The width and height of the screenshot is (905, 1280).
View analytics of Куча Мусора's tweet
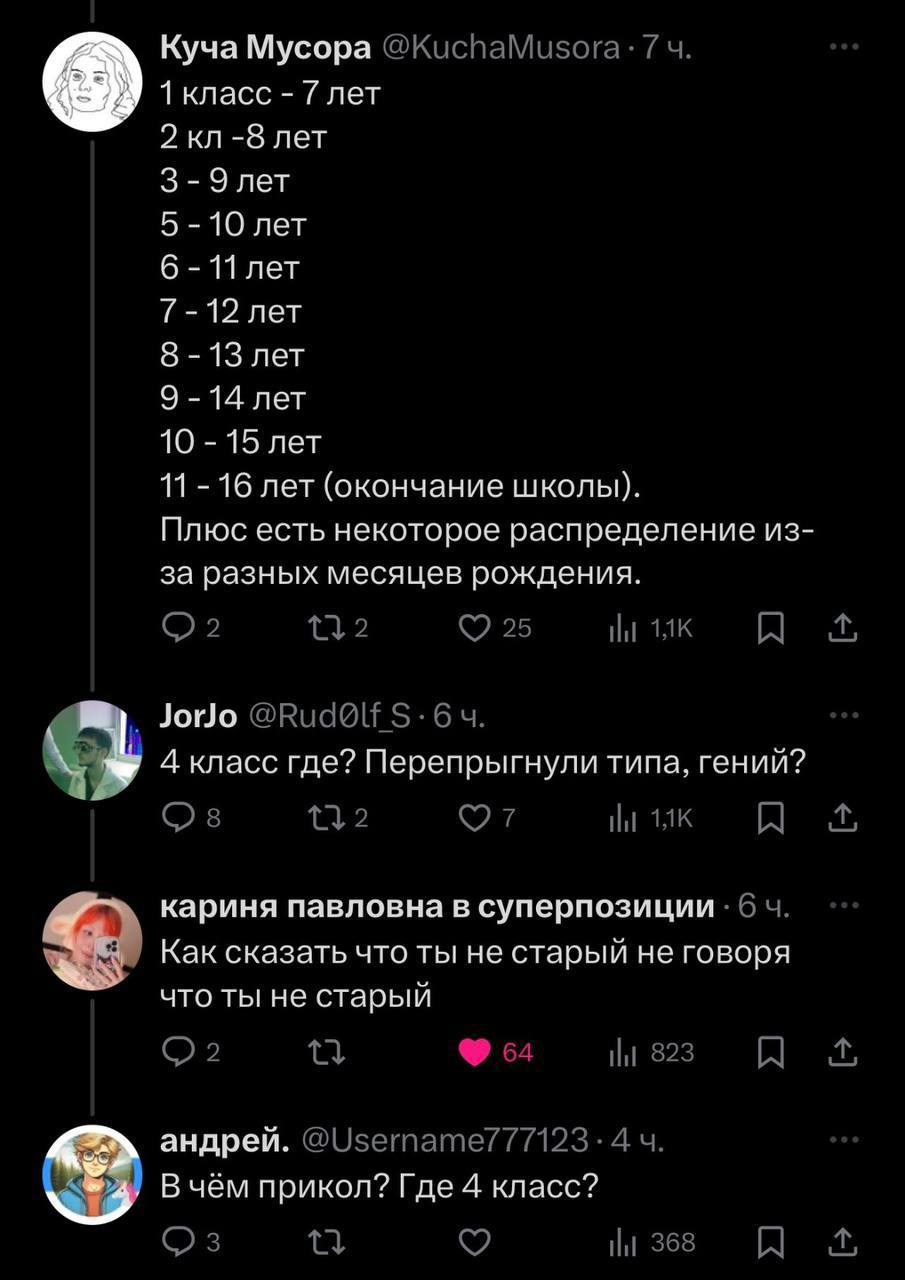click(x=623, y=628)
